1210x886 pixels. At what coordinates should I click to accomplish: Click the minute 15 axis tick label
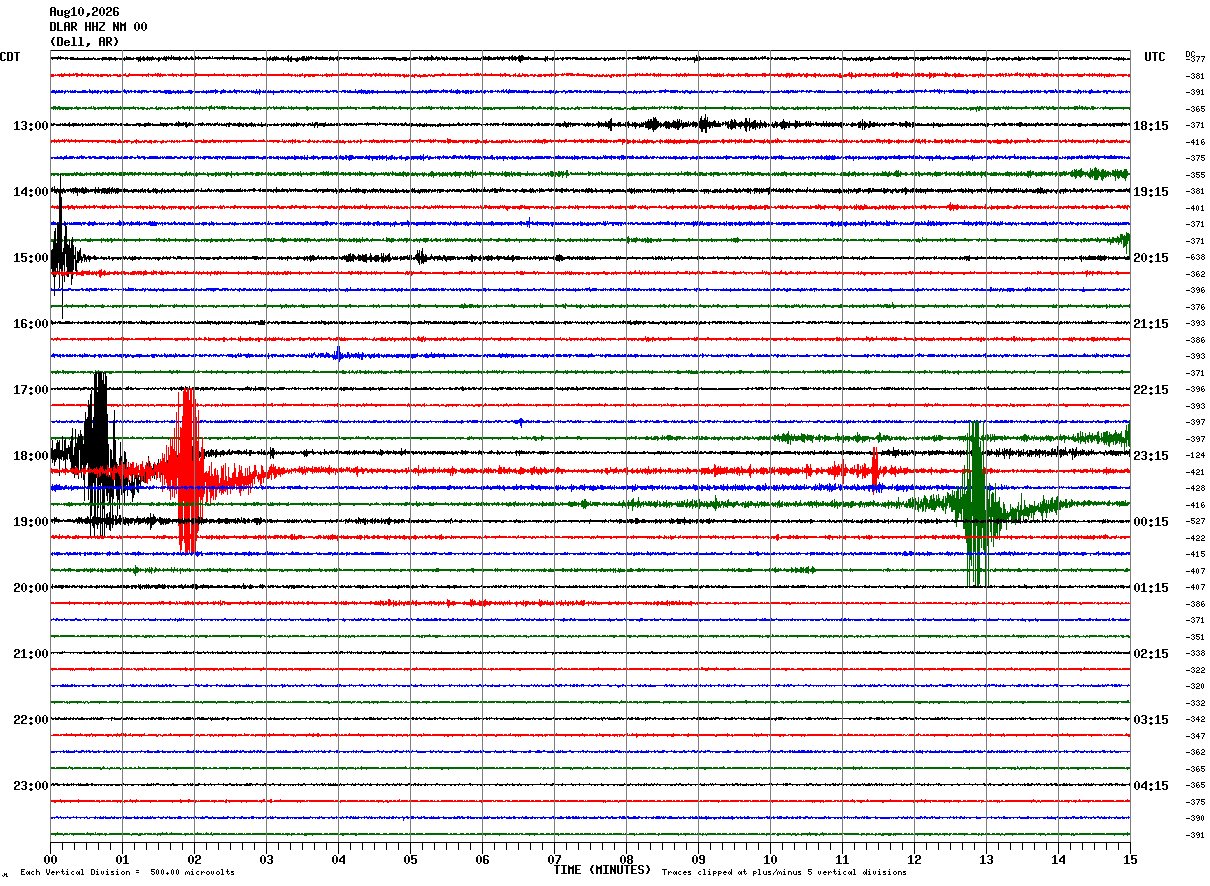coord(1130,859)
